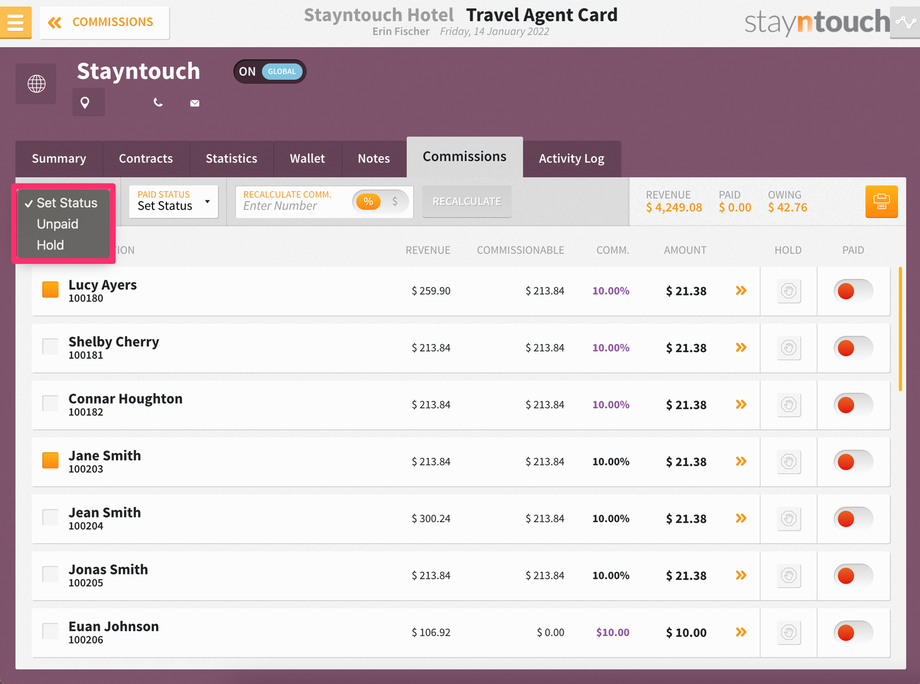
Task: Open the hamburger main menu
Action: (x=15, y=22)
